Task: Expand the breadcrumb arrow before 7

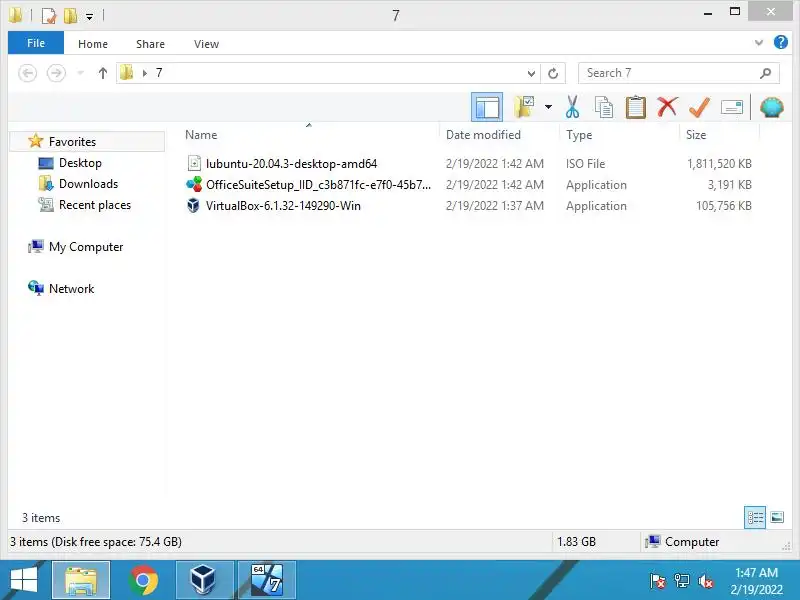Action: coord(145,73)
